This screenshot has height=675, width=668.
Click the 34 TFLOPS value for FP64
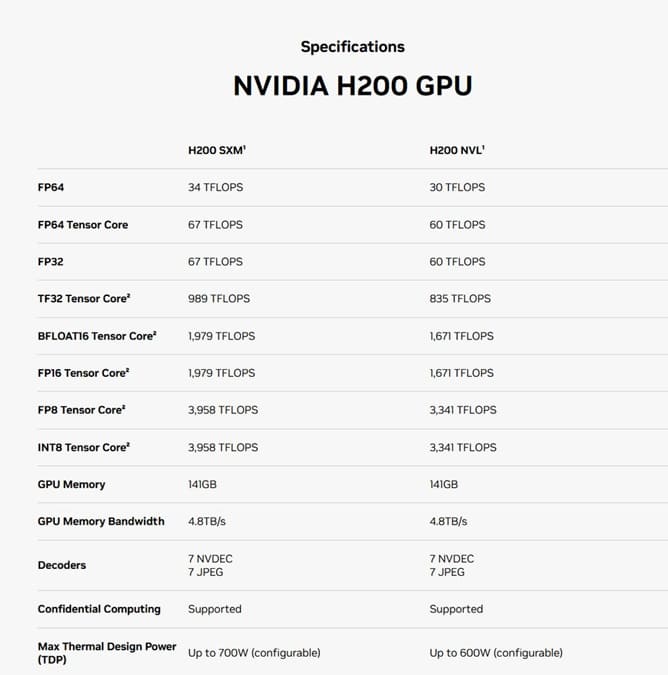(215, 187)
